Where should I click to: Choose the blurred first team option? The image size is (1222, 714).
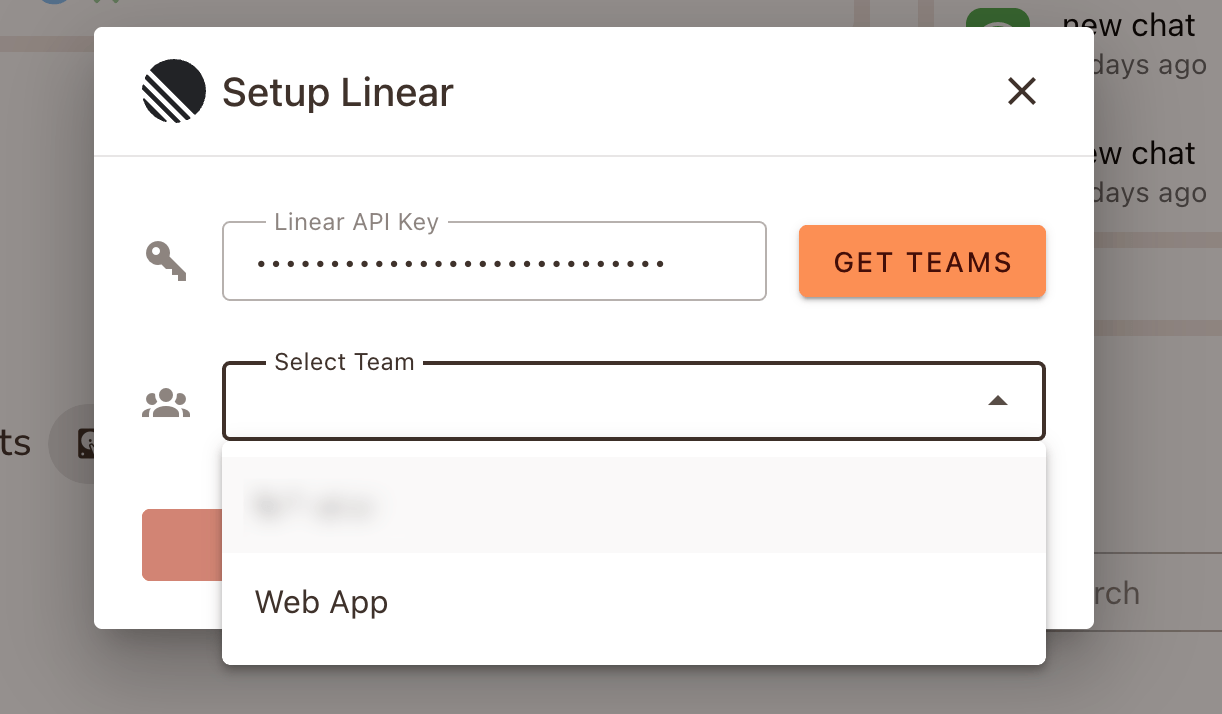pyautogui.click(x=313, y=506)
